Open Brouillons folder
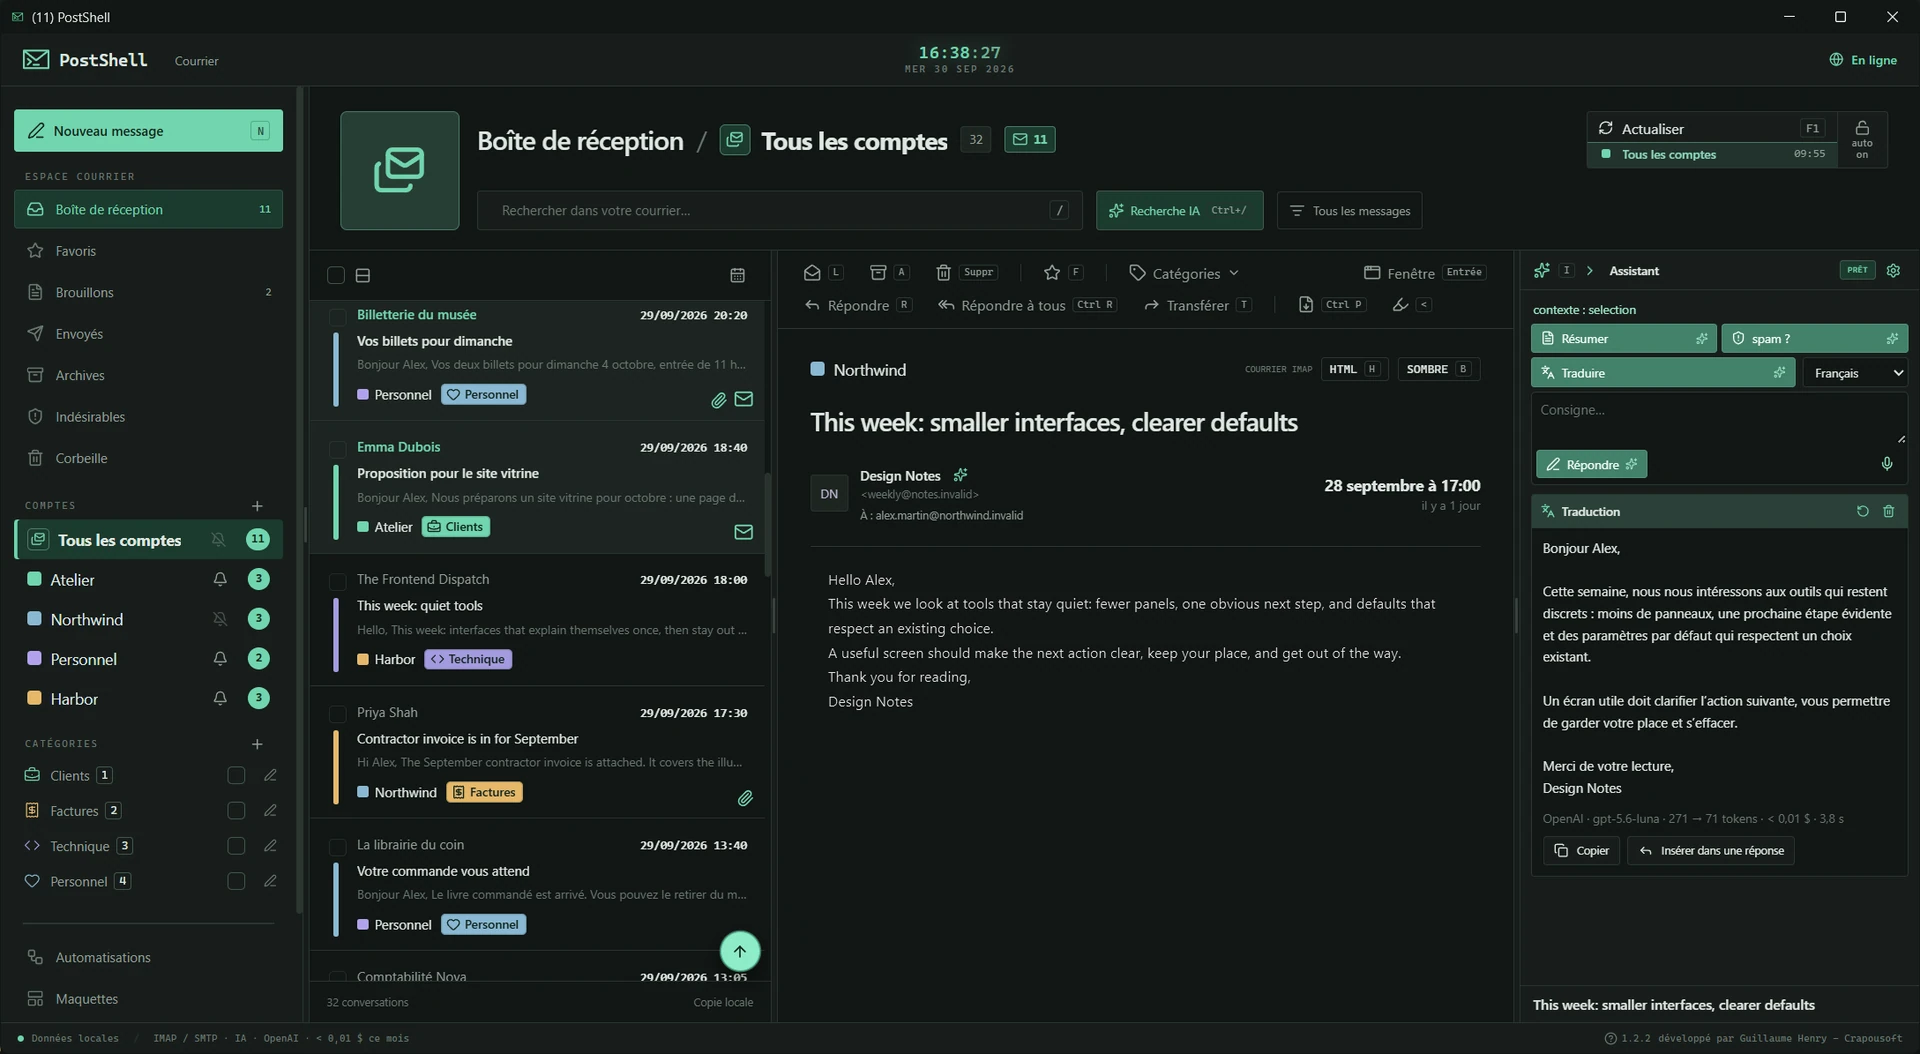1920x1054 pixels. coord(148,292)
